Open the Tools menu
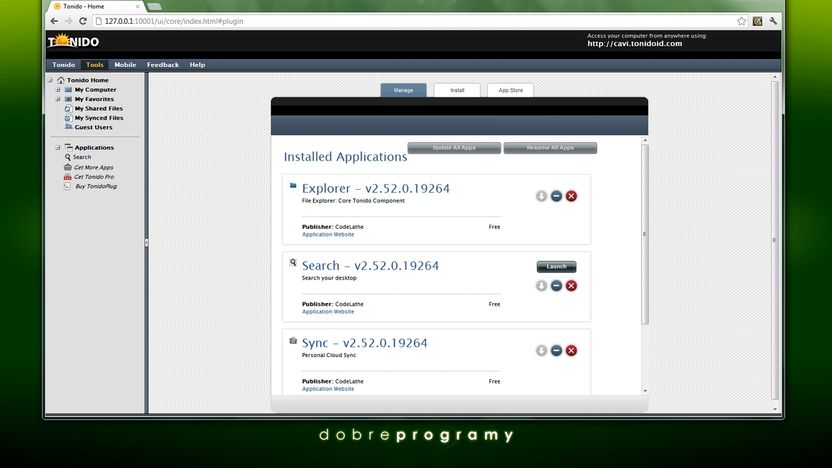This screenshot has height=468, width=832. [x=94, y=65]
